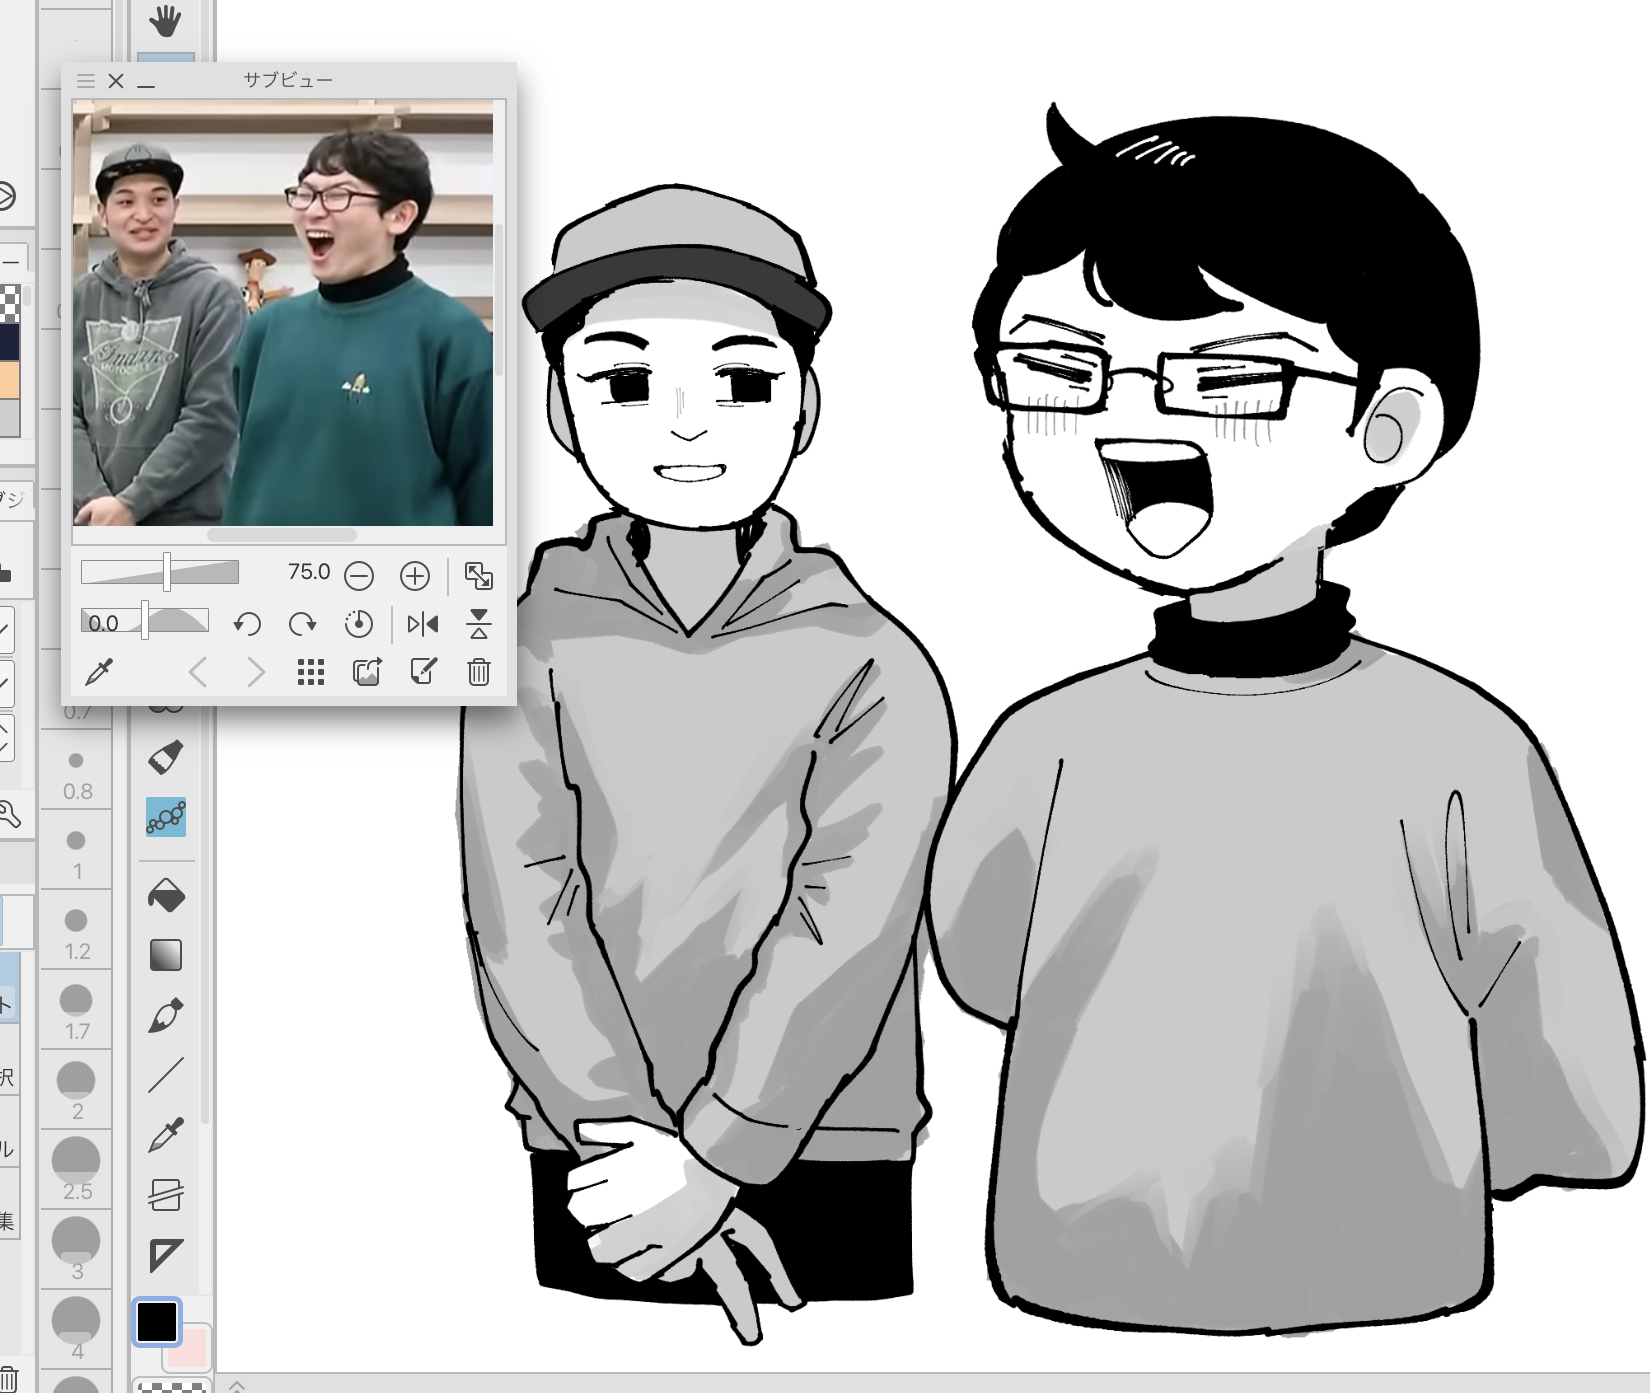Toggle vertical flip in Sub View
The image size is (1650, 1393).
479,624
